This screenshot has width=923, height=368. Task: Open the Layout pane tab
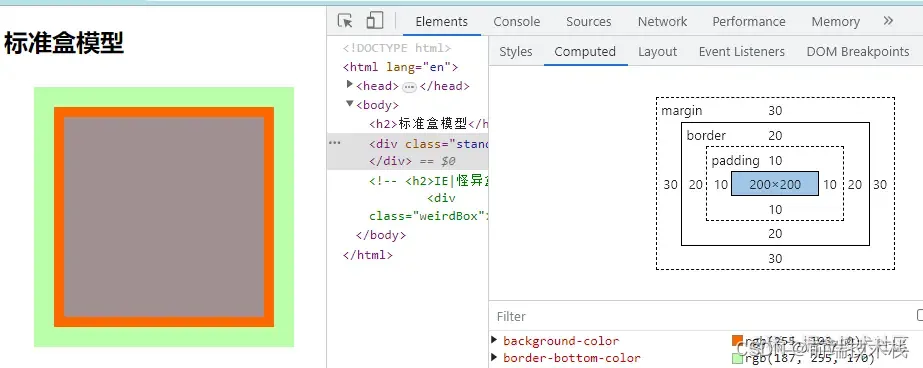pyautogui.click(x=658, y=52)
